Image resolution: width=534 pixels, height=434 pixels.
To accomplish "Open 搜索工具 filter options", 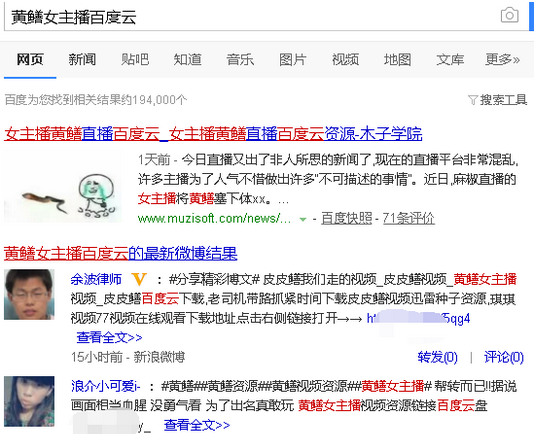I will click(x=503, y=100).
